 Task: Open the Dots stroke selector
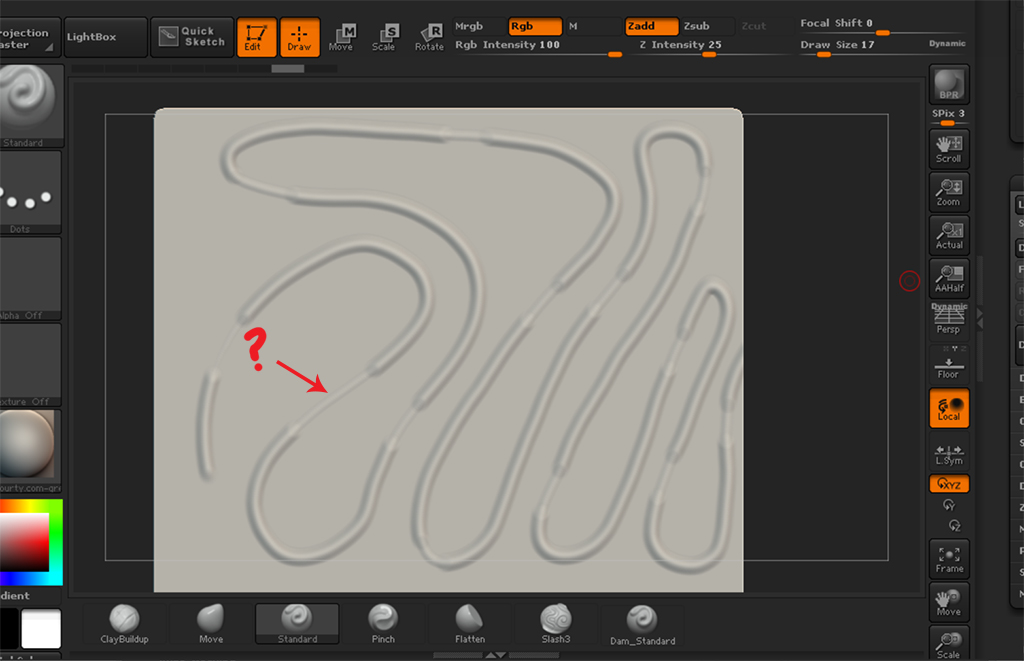click(x=30, y=190)
